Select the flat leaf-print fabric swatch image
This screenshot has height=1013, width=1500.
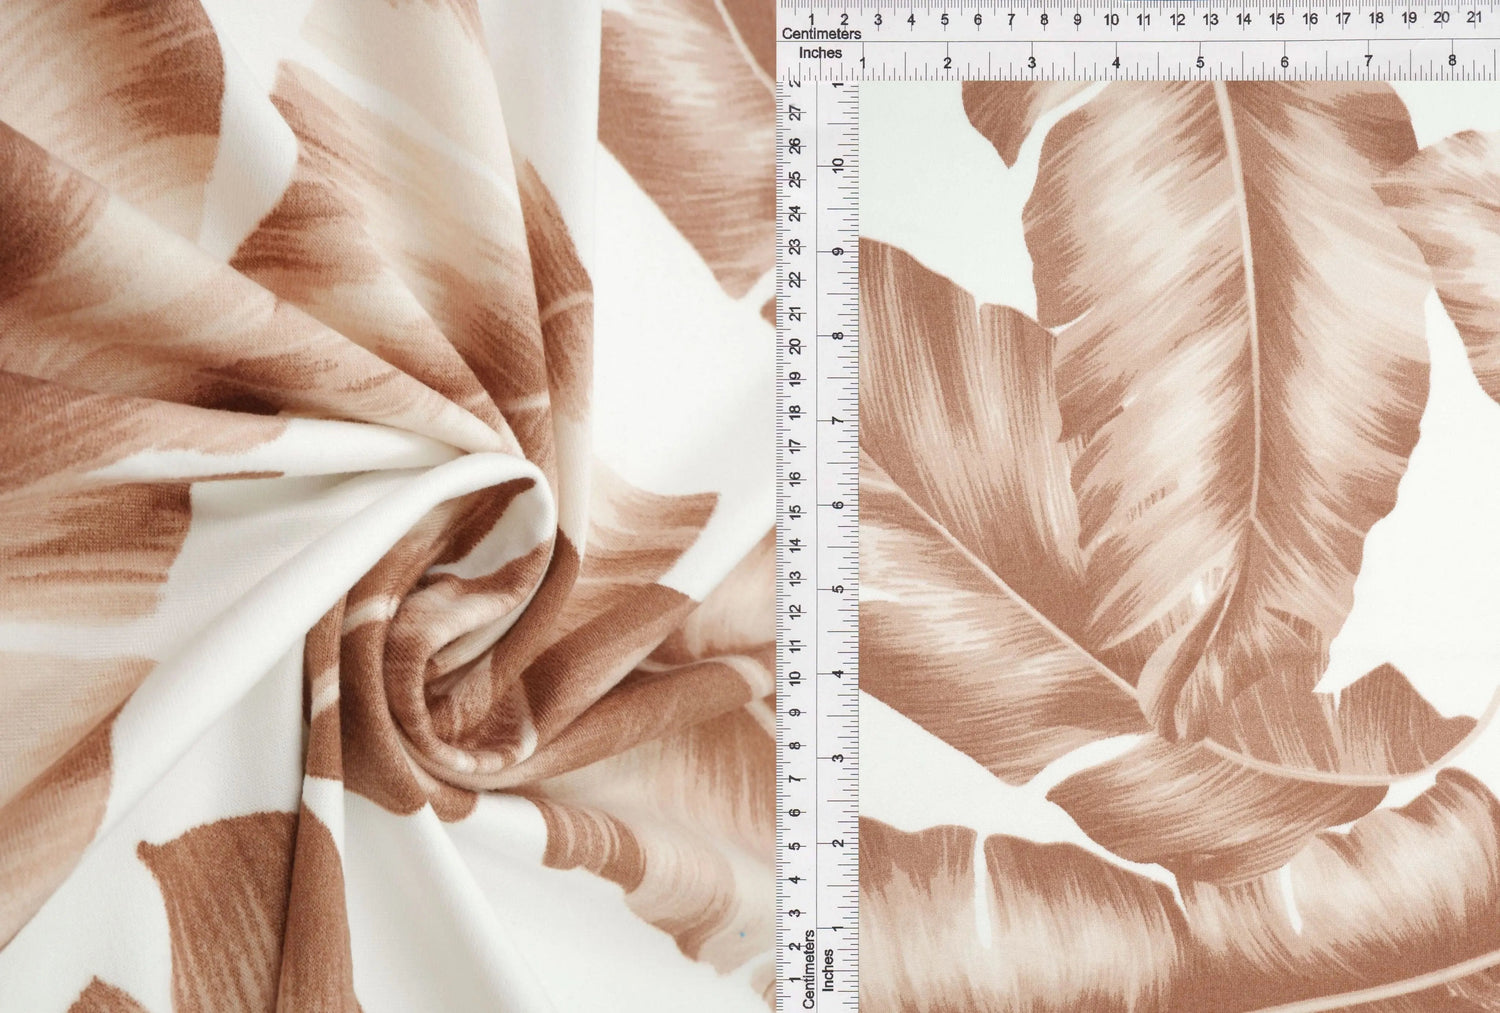[1178, 545]
